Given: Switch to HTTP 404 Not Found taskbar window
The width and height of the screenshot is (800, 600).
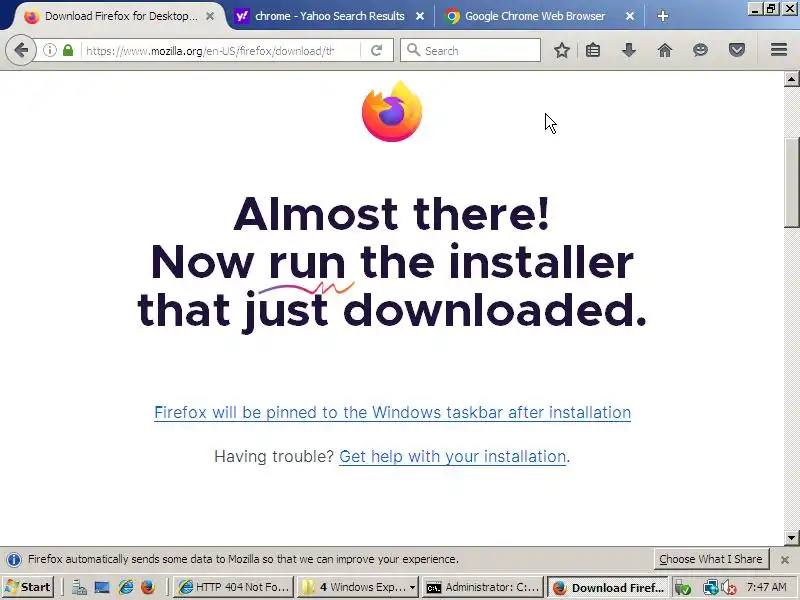Looking at the screenshot, I should tap(234, 587).
